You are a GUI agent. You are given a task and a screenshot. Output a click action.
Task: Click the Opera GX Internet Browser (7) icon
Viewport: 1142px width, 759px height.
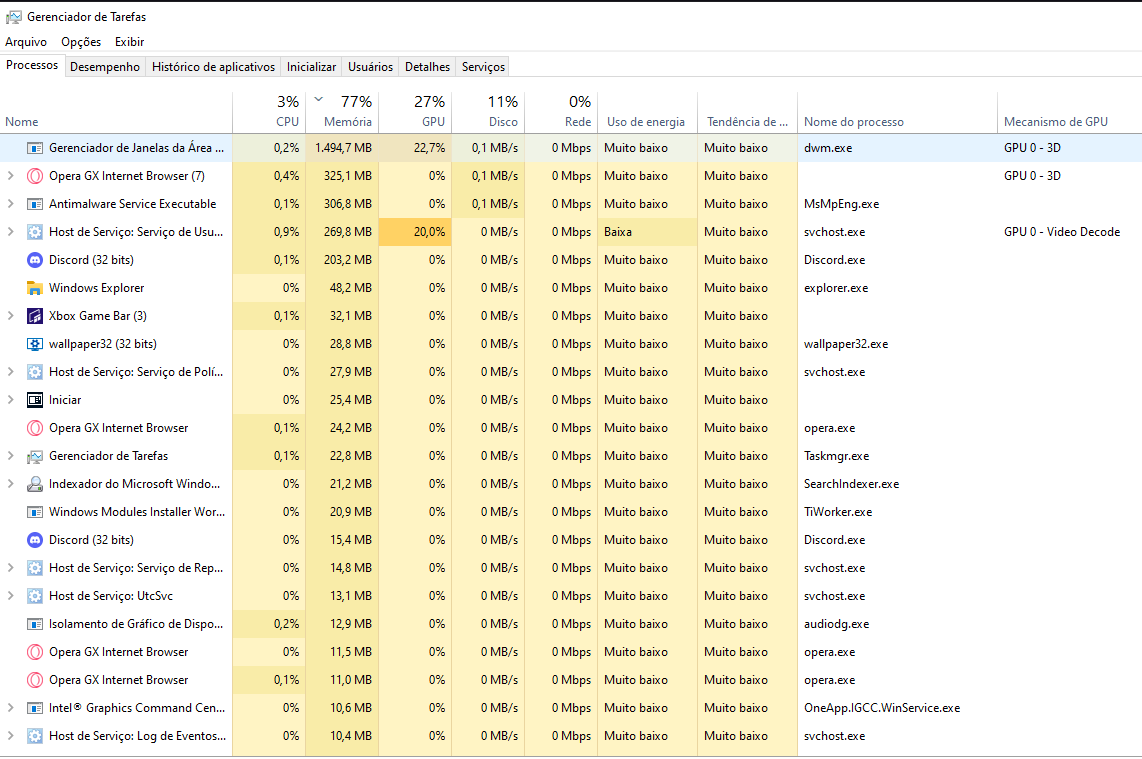[x=34, y=176]
